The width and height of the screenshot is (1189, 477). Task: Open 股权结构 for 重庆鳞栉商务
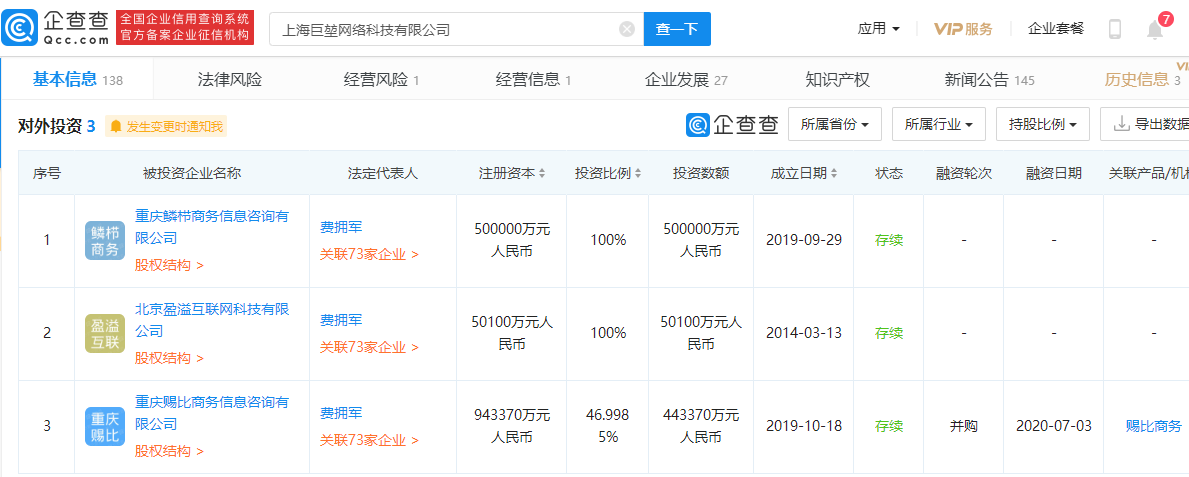169,265
